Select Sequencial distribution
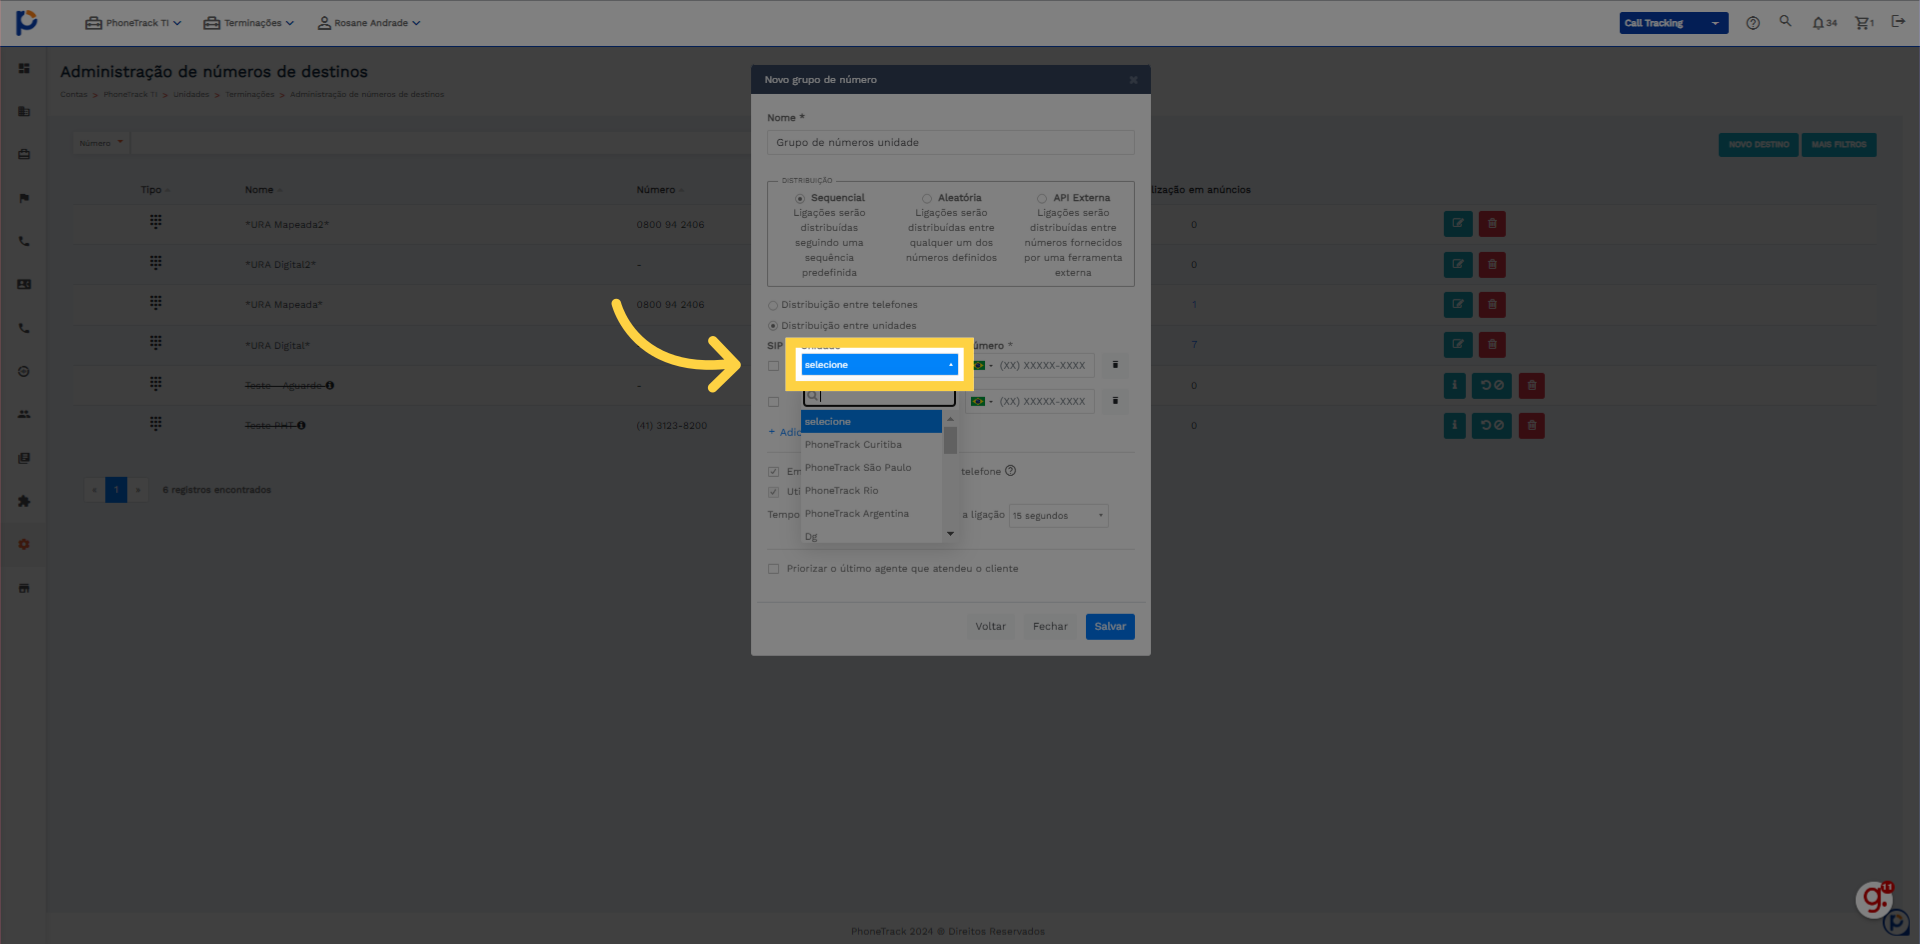1920x944 pixels. pyautogui.click(x=800, y=199)
